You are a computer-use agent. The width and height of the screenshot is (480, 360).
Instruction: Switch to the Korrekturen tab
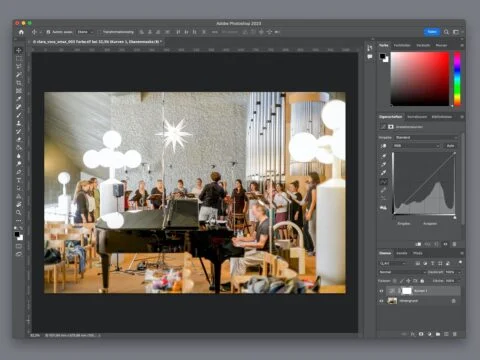tap(417, 117)
